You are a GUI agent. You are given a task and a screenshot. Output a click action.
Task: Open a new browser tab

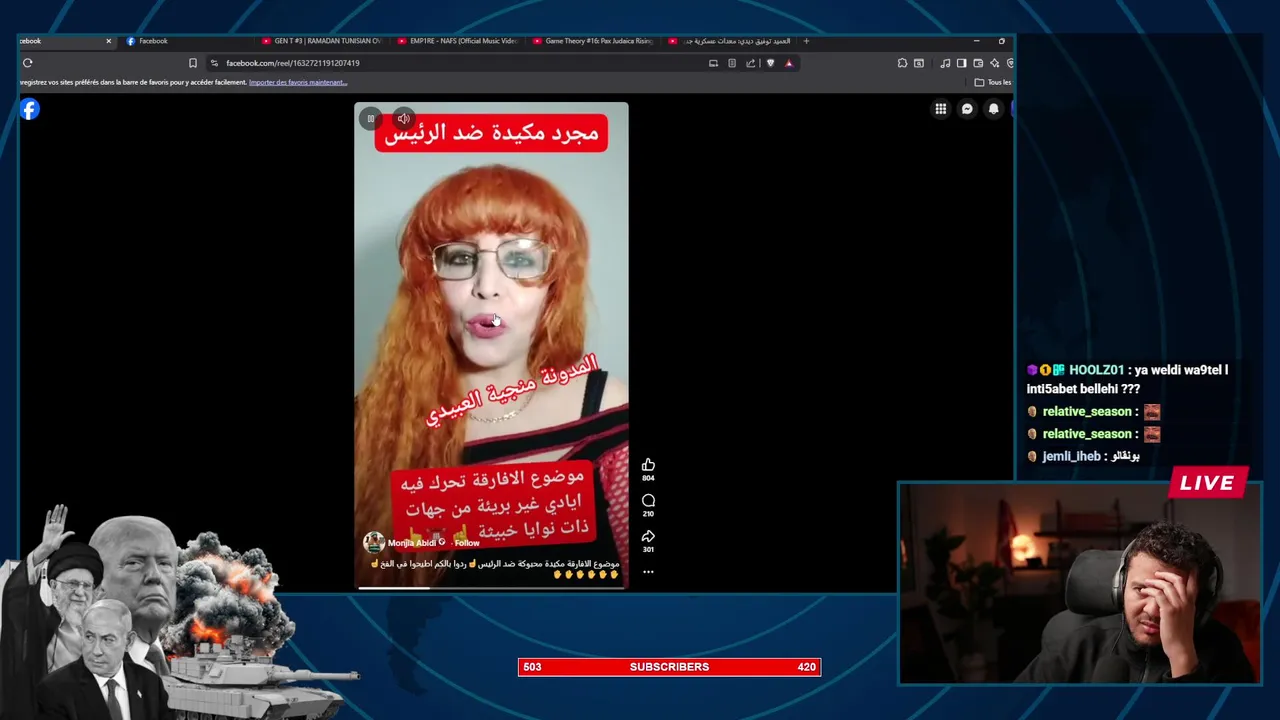pyautogui.click(x=807, y=41)
